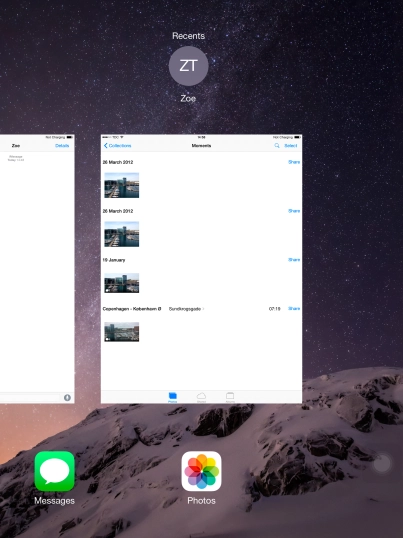The width and height of the screenshot is (403, 538).
Task: Select the Photos tab icon in bottom bar
Action: point(173,397)
